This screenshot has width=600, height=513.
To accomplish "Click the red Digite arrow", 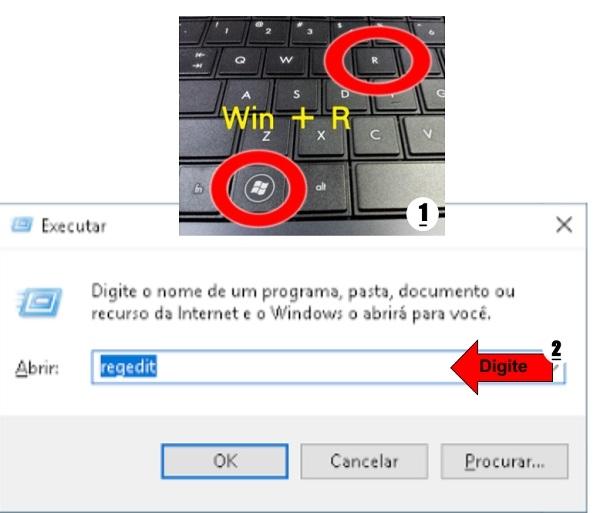I will coord(502,367).
